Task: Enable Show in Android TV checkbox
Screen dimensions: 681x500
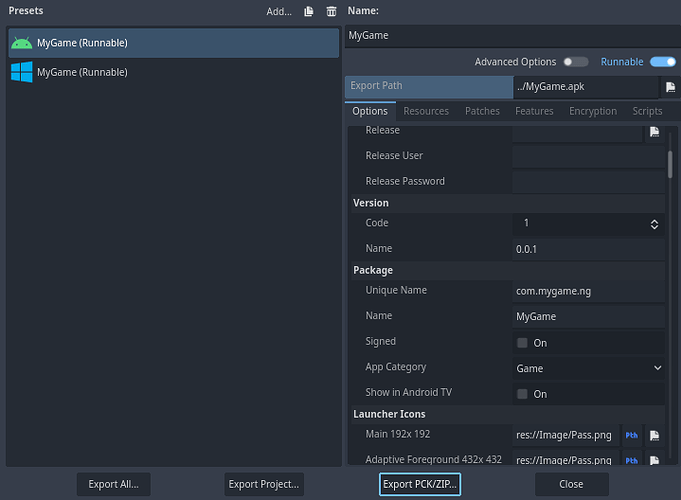Action: tap(522, 394)
